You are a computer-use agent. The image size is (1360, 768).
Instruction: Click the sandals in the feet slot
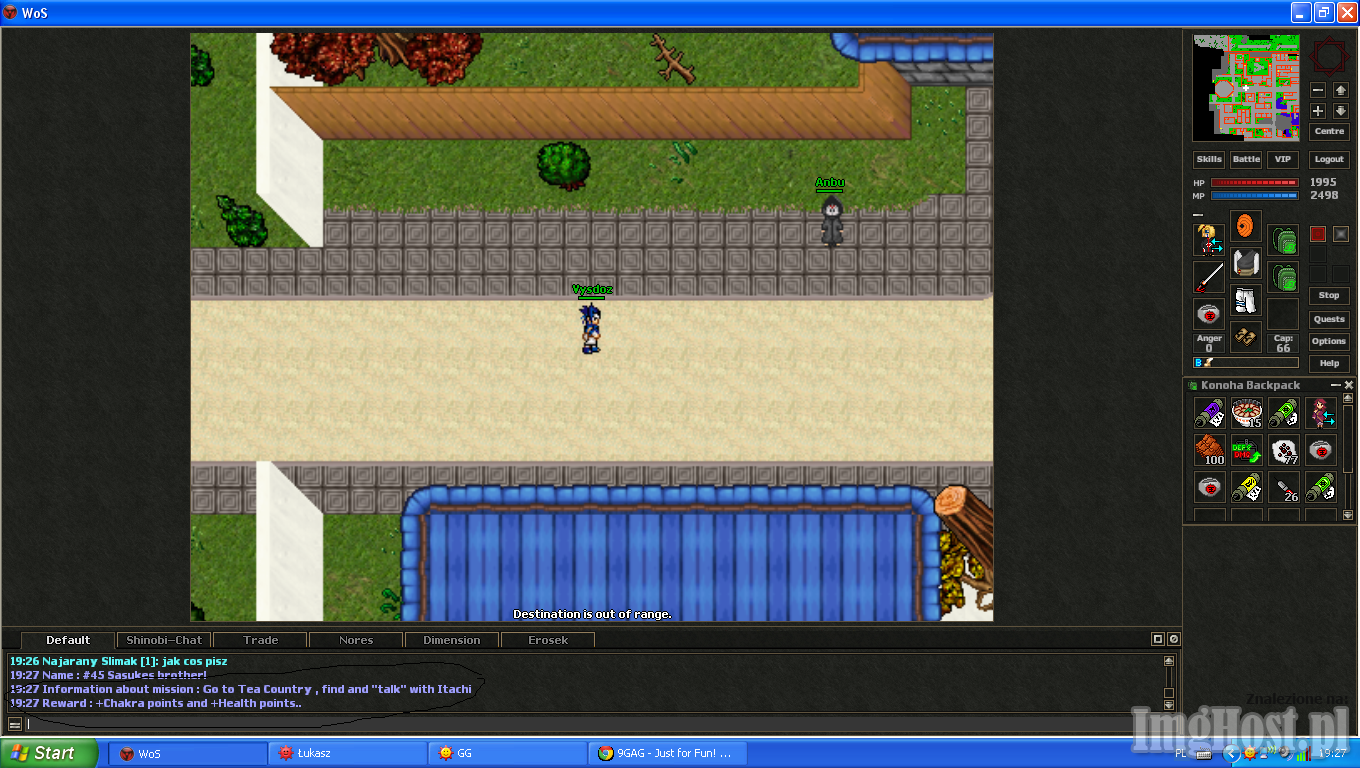coord(1245,337)
